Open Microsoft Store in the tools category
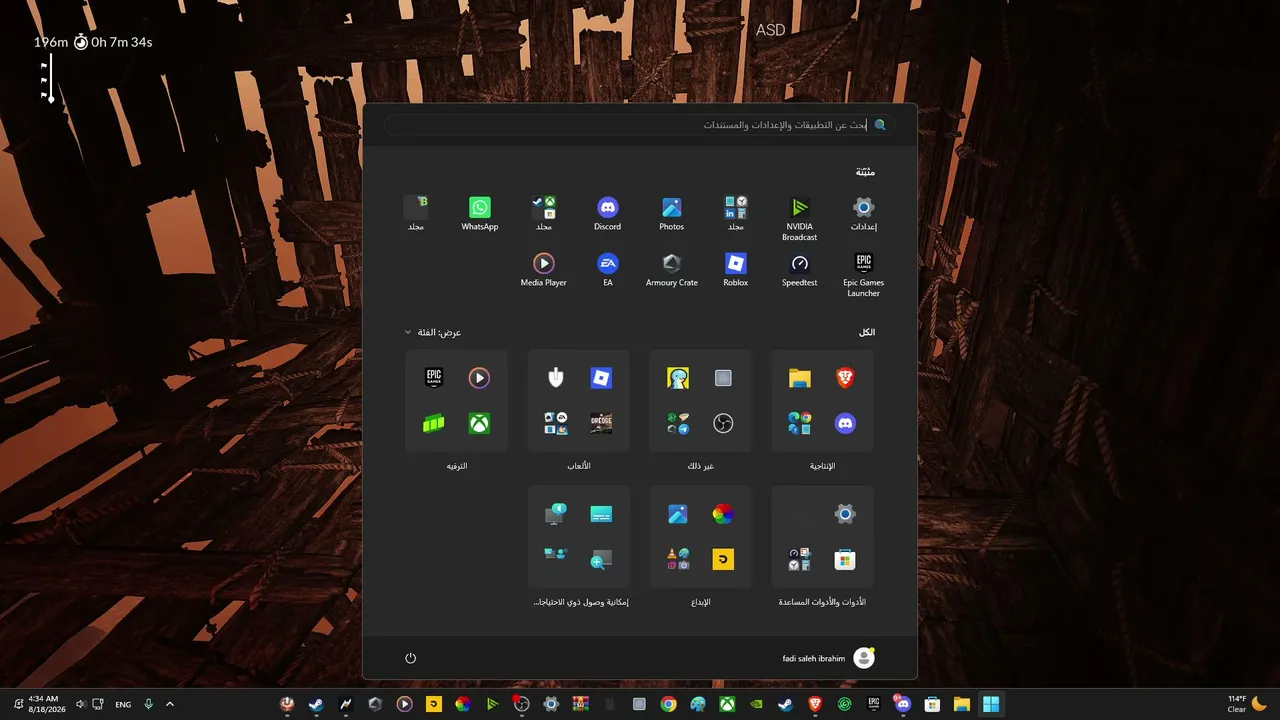1280x720 pixels. (845, 560)
